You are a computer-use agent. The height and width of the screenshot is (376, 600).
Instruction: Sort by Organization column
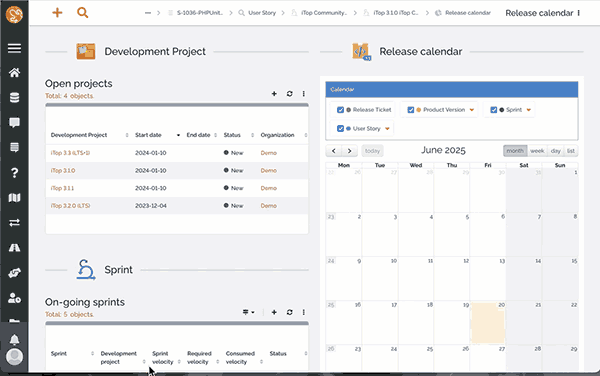[x=277, y=135]
